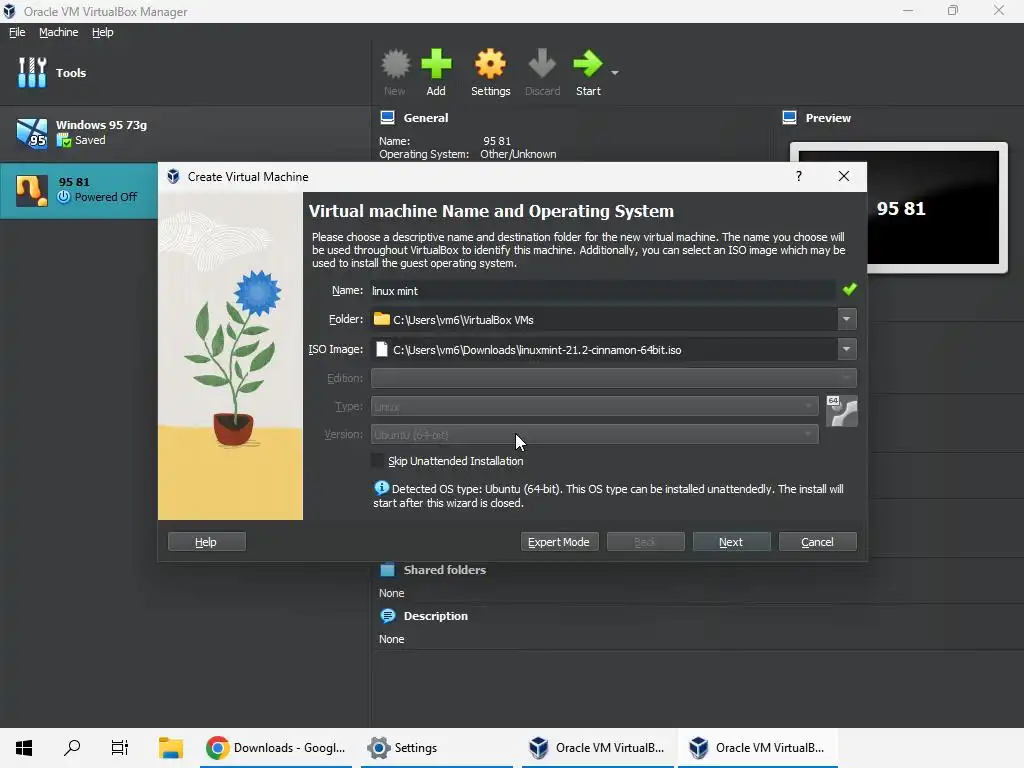Viewport: 1024px width, 768px height.
Task: Open the File menu
Action: [x=17, y=32]
